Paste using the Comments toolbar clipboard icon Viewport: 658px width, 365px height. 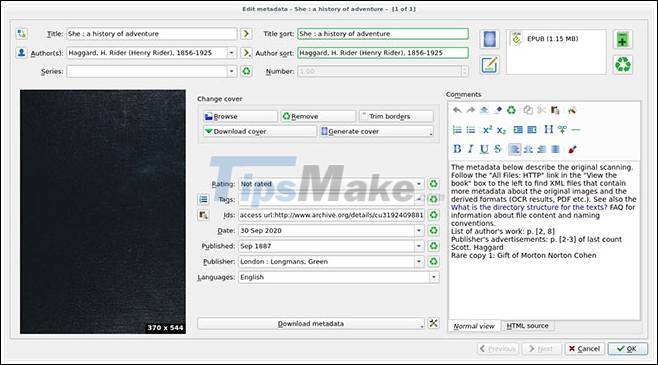click(x=555, y=110)
